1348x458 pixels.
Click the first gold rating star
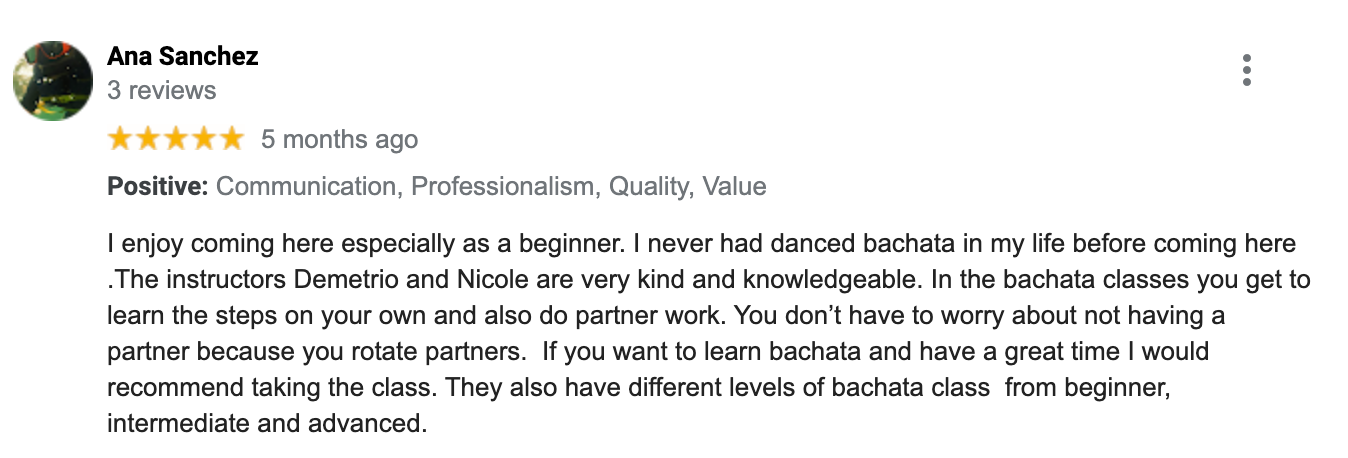click(121, 139)
